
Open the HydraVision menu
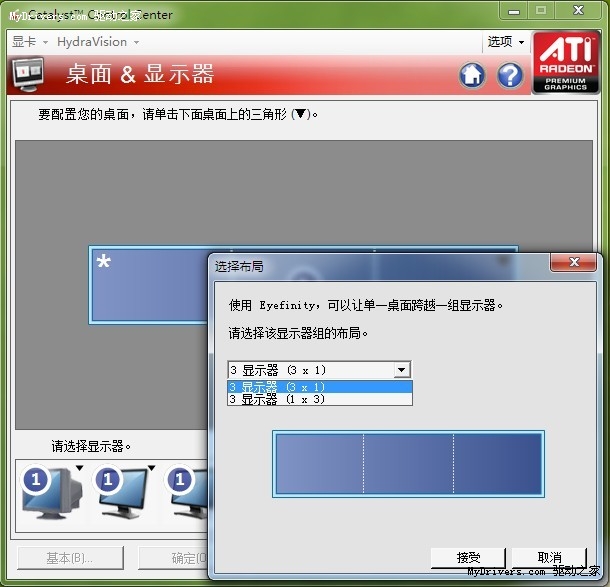click(x=98, y=42)
